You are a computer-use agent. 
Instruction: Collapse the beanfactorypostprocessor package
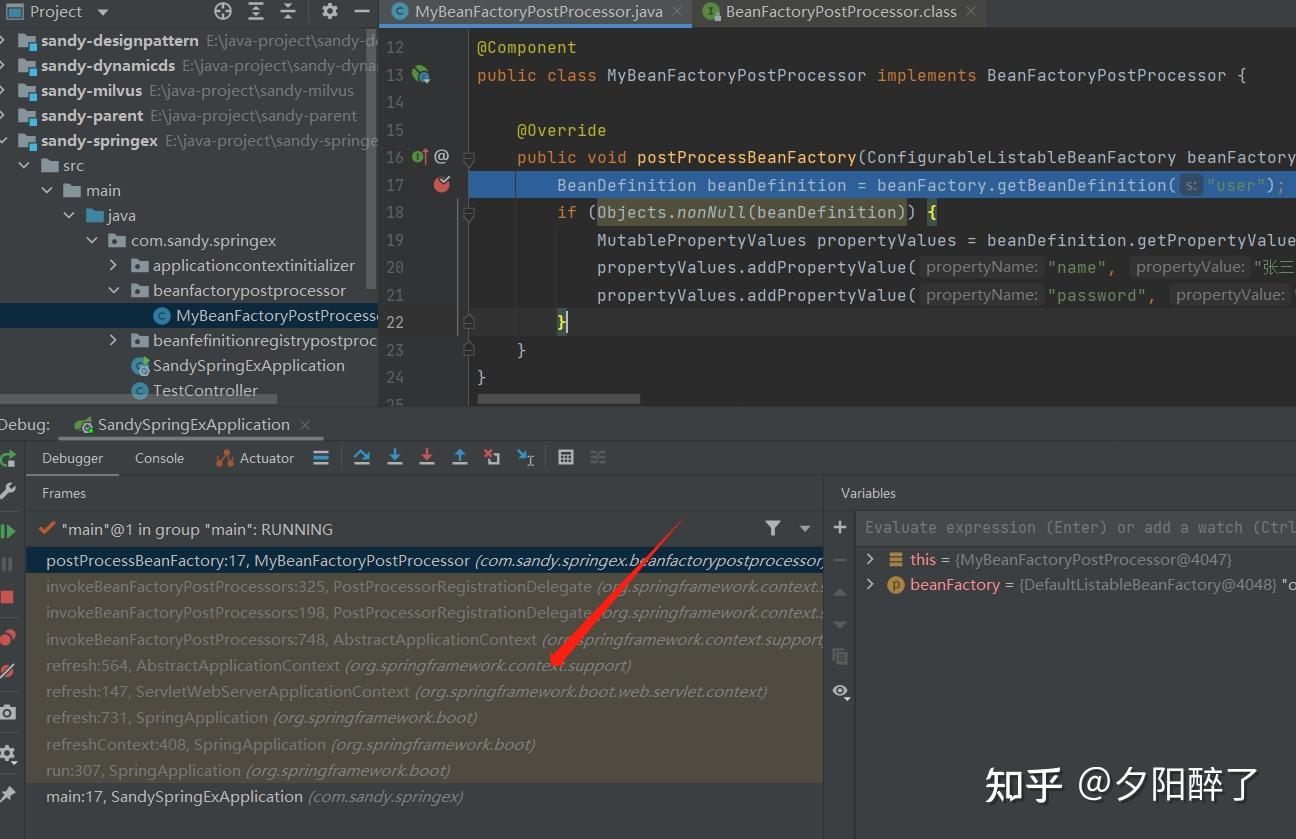113,290
